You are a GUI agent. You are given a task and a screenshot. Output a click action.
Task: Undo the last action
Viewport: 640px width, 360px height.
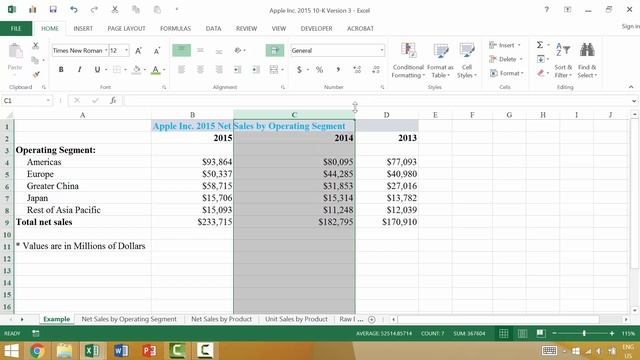tap(73, 9)
